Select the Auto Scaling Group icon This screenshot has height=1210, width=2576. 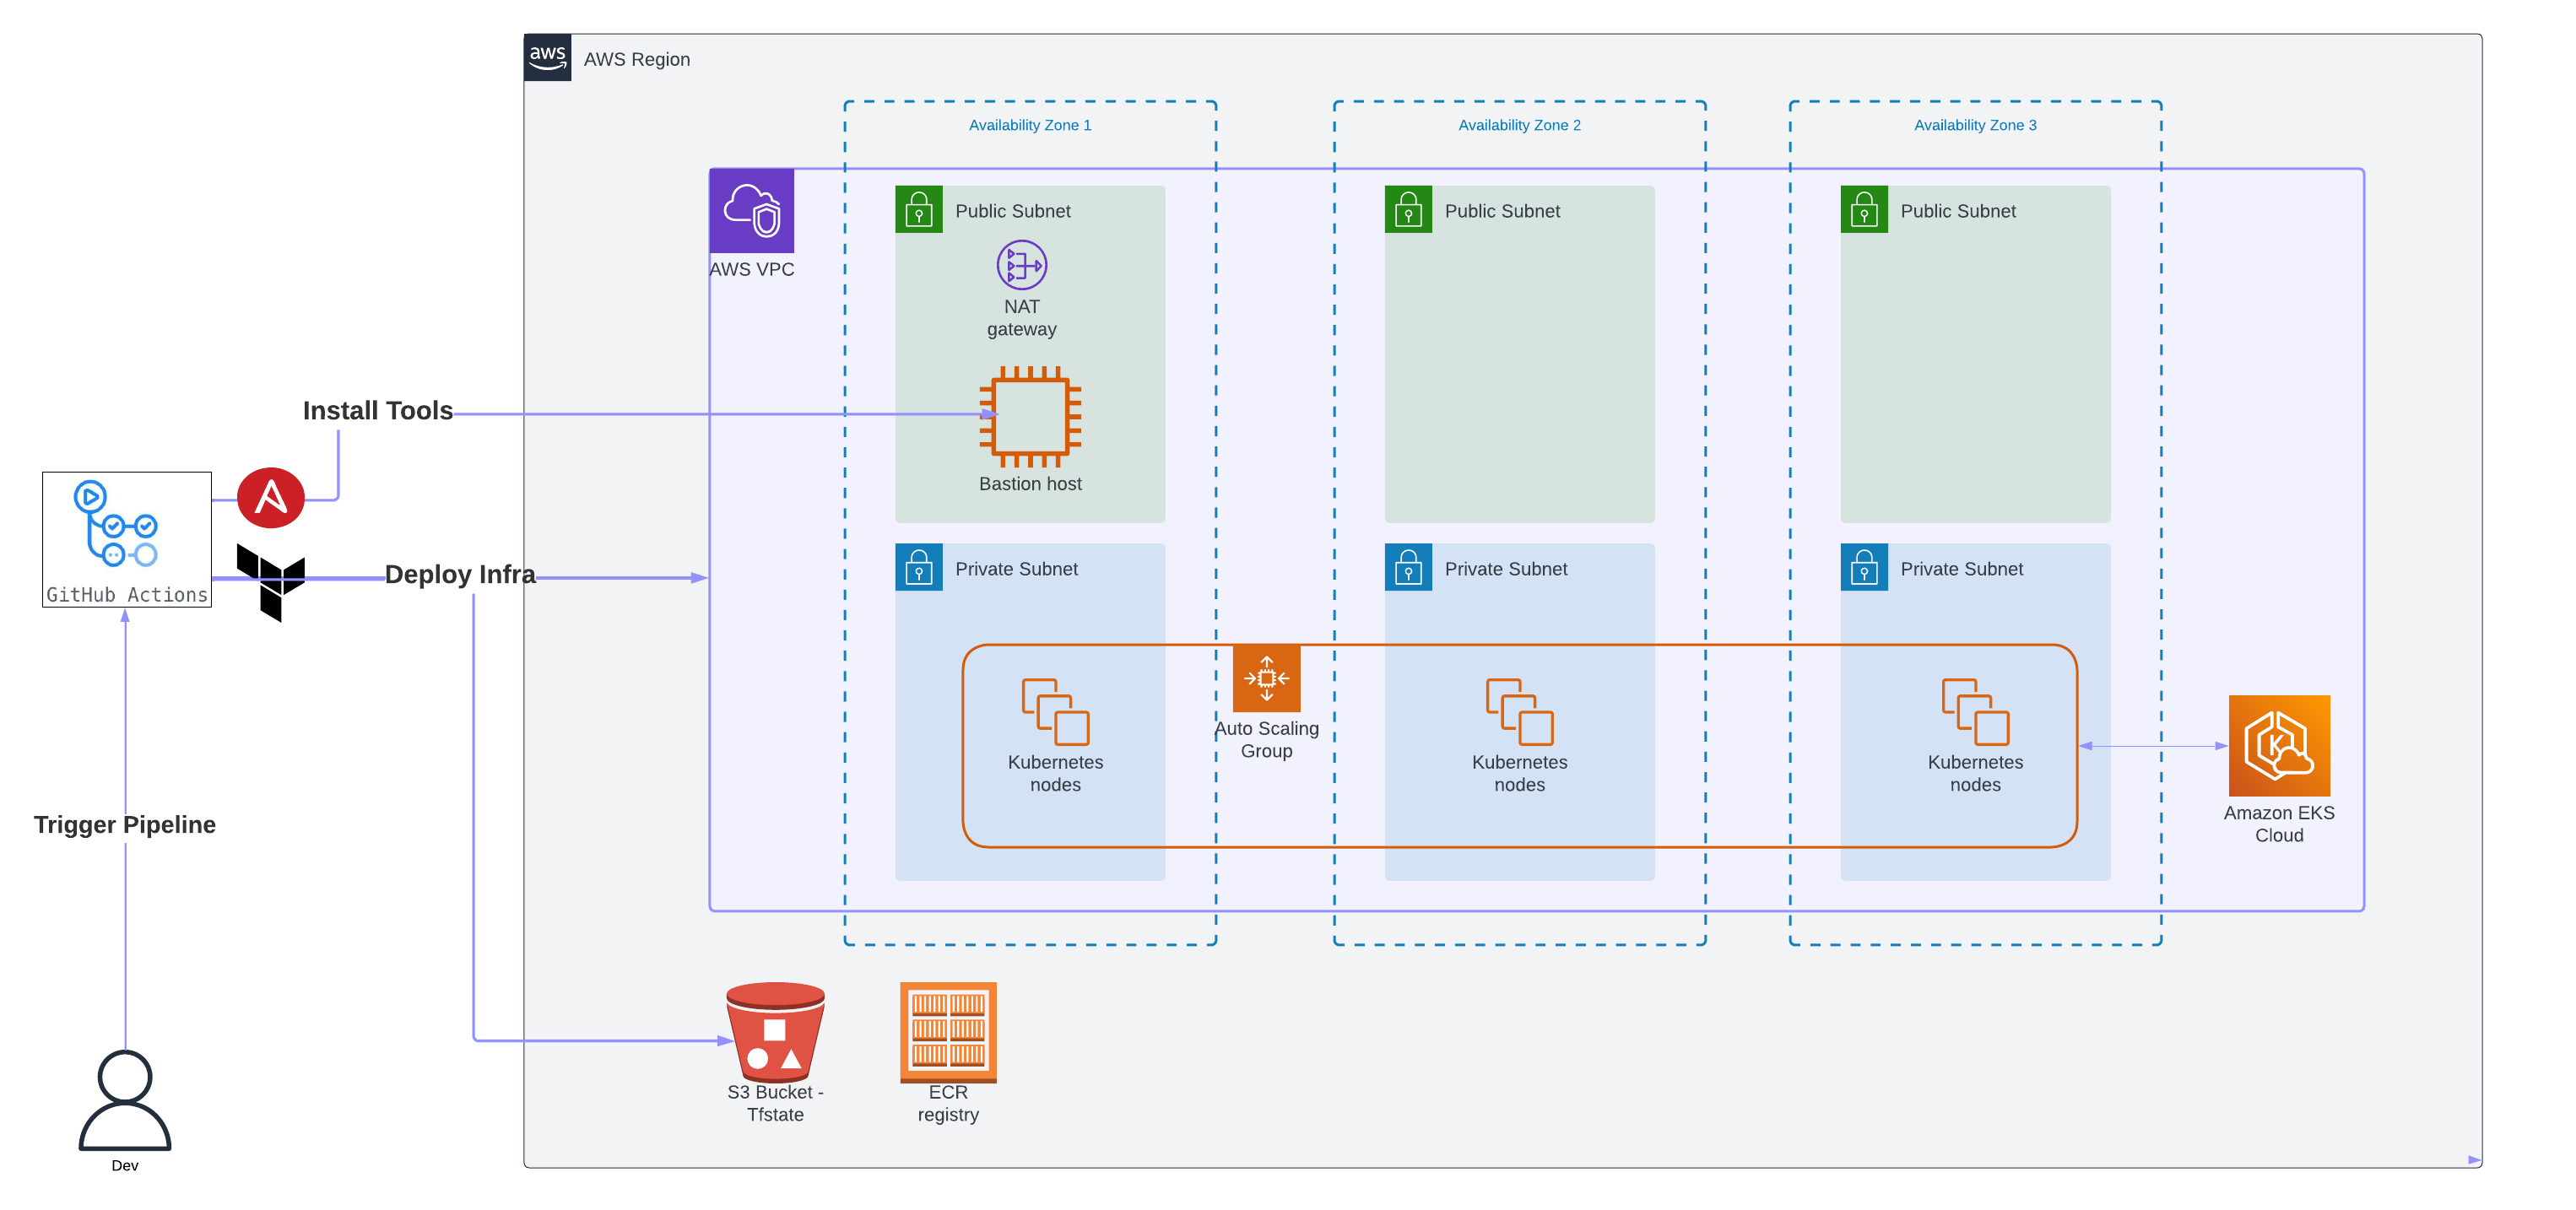pos(1266,678)
